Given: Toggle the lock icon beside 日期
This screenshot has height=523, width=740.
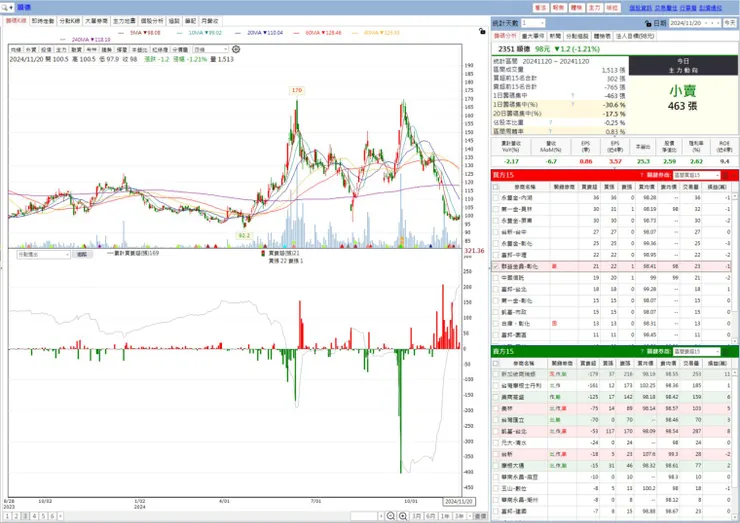Looking at the screenshot, I should [648, 23].
